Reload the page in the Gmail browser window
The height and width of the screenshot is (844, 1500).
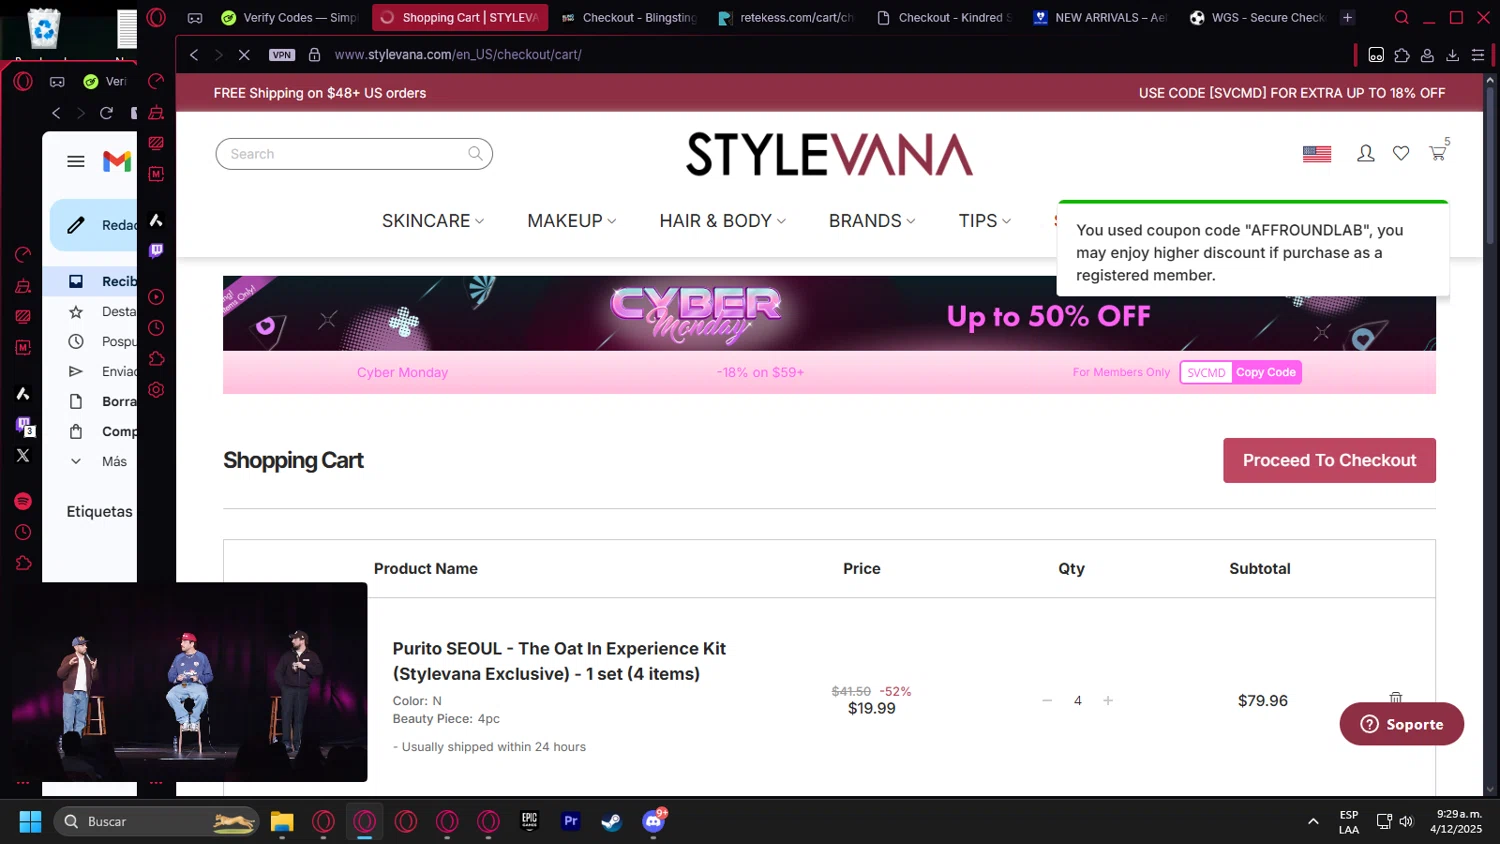click(106, 113)
